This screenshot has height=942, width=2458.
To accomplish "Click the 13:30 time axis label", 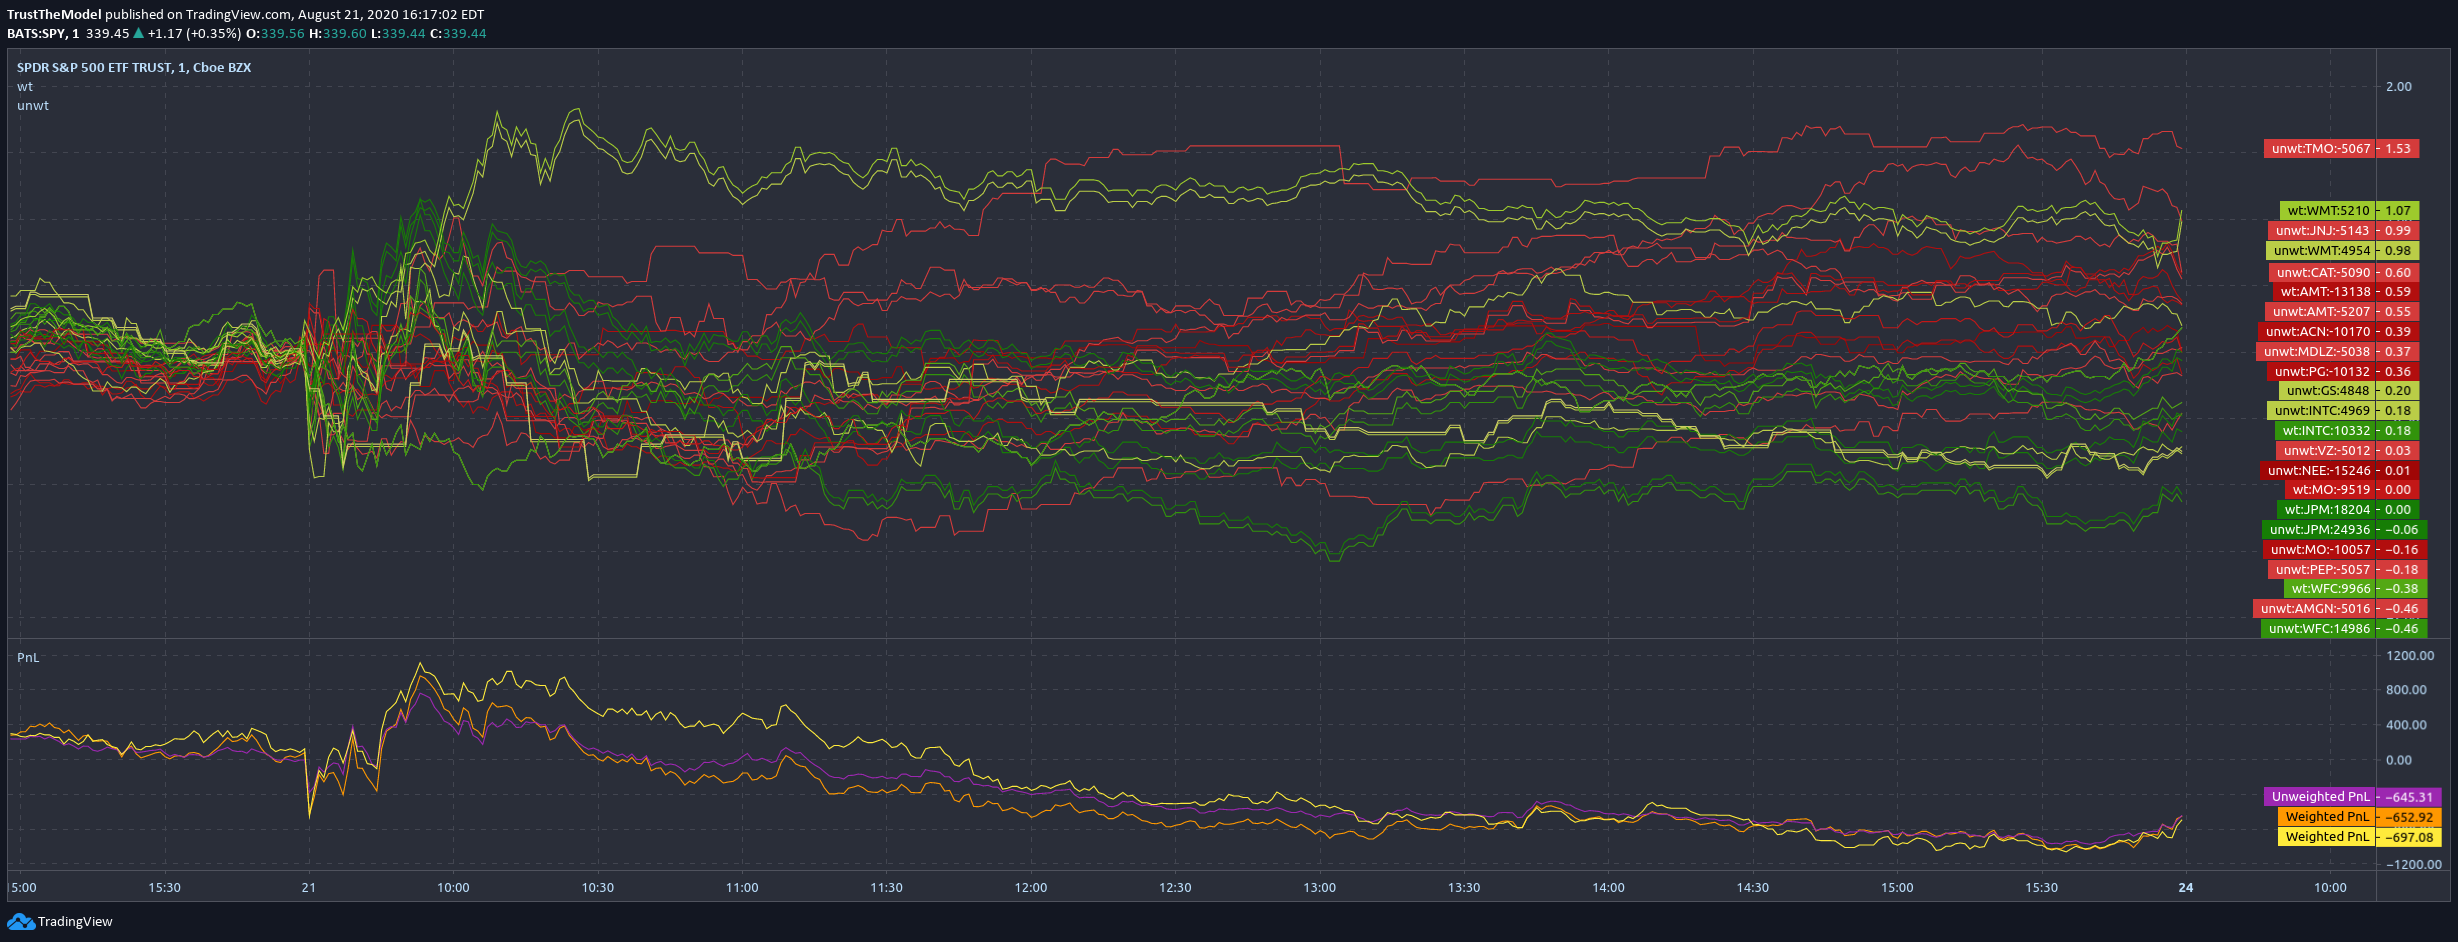I will (x=1464, y=888).
